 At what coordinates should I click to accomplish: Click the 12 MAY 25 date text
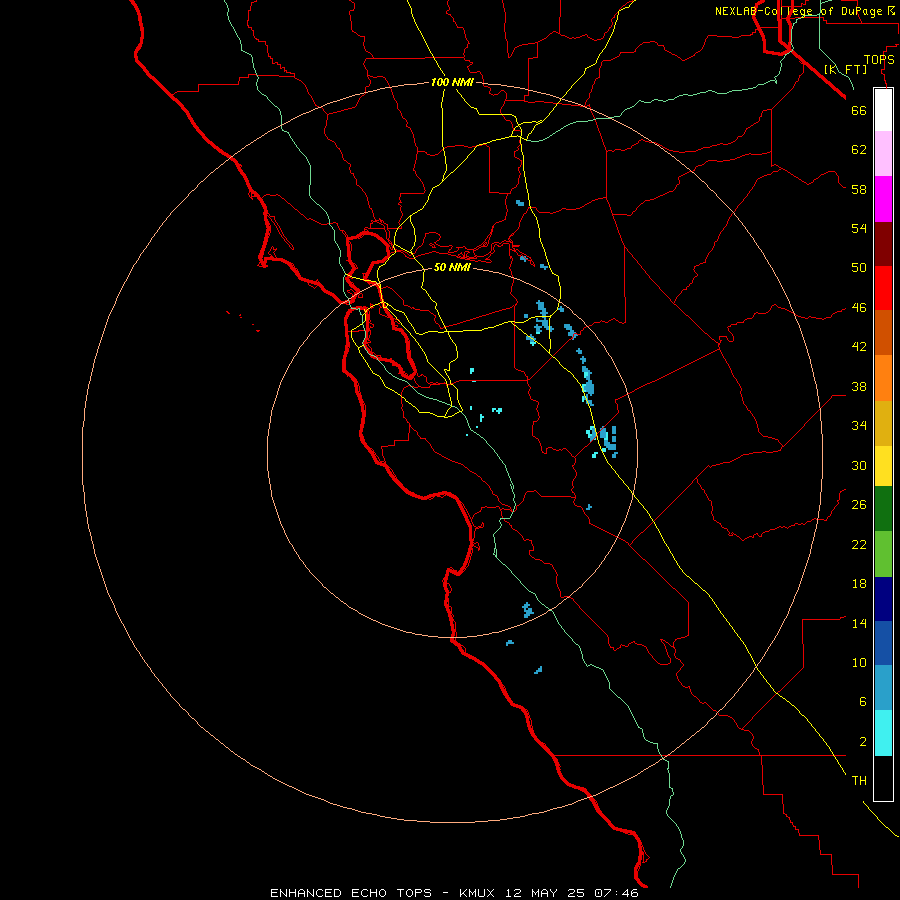545,893
